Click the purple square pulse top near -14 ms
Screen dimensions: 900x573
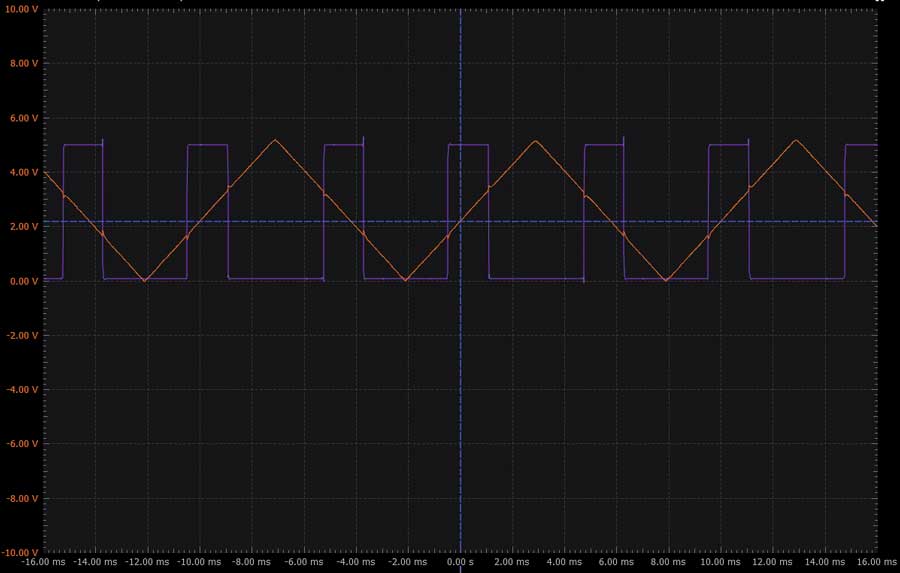click(83, 145)
